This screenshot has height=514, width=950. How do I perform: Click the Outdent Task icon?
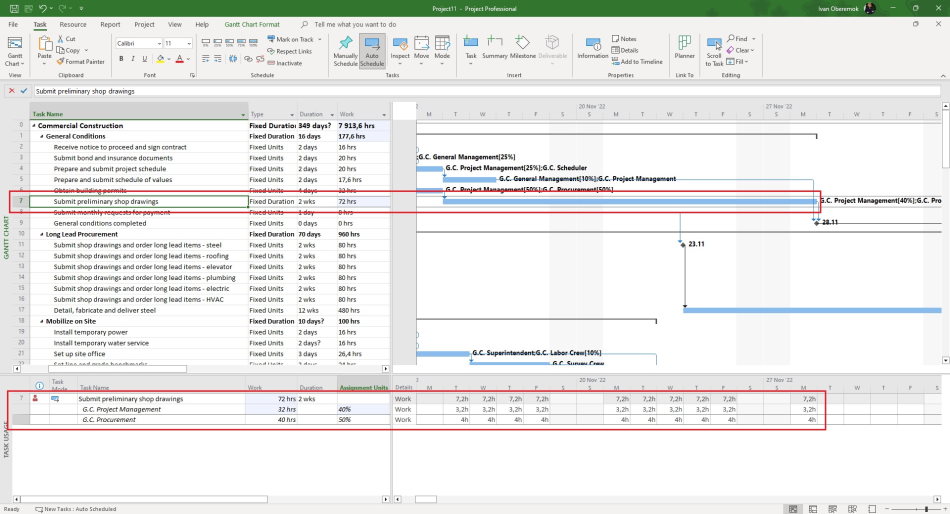[206, 59]
